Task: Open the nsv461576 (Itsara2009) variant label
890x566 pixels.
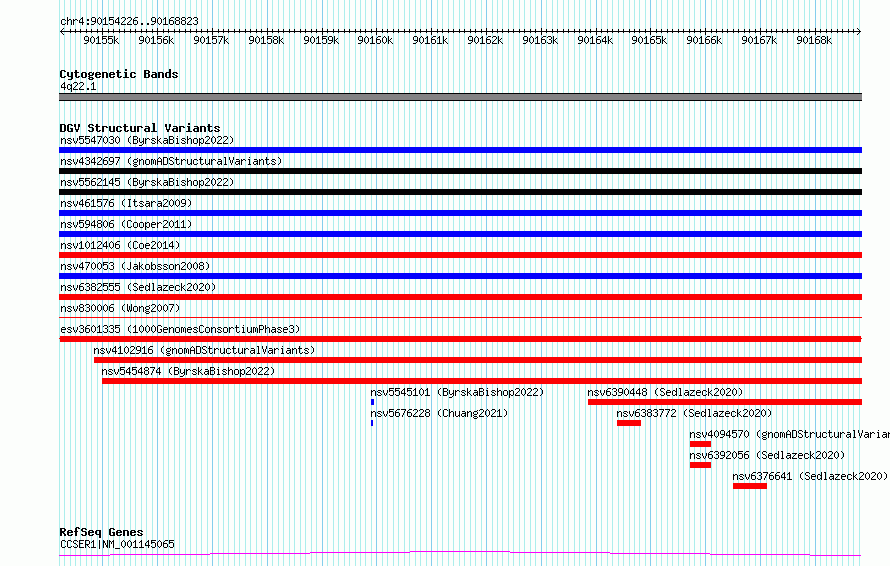Action: 126,203
